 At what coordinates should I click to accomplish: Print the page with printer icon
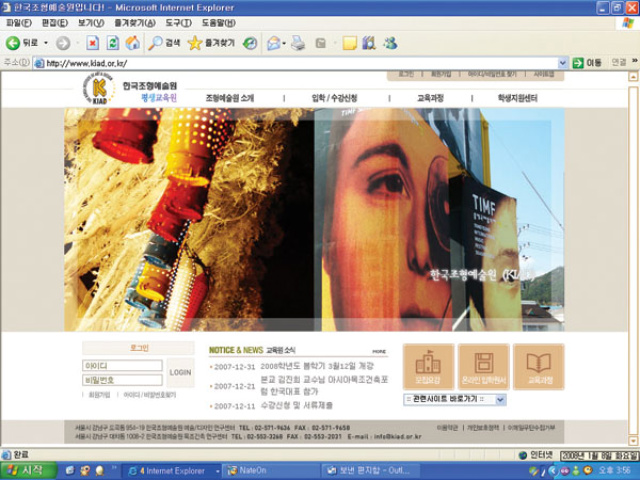[x=298, y=43]
